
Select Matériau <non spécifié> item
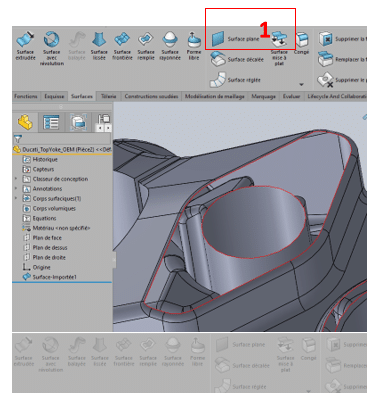[56, 228]
